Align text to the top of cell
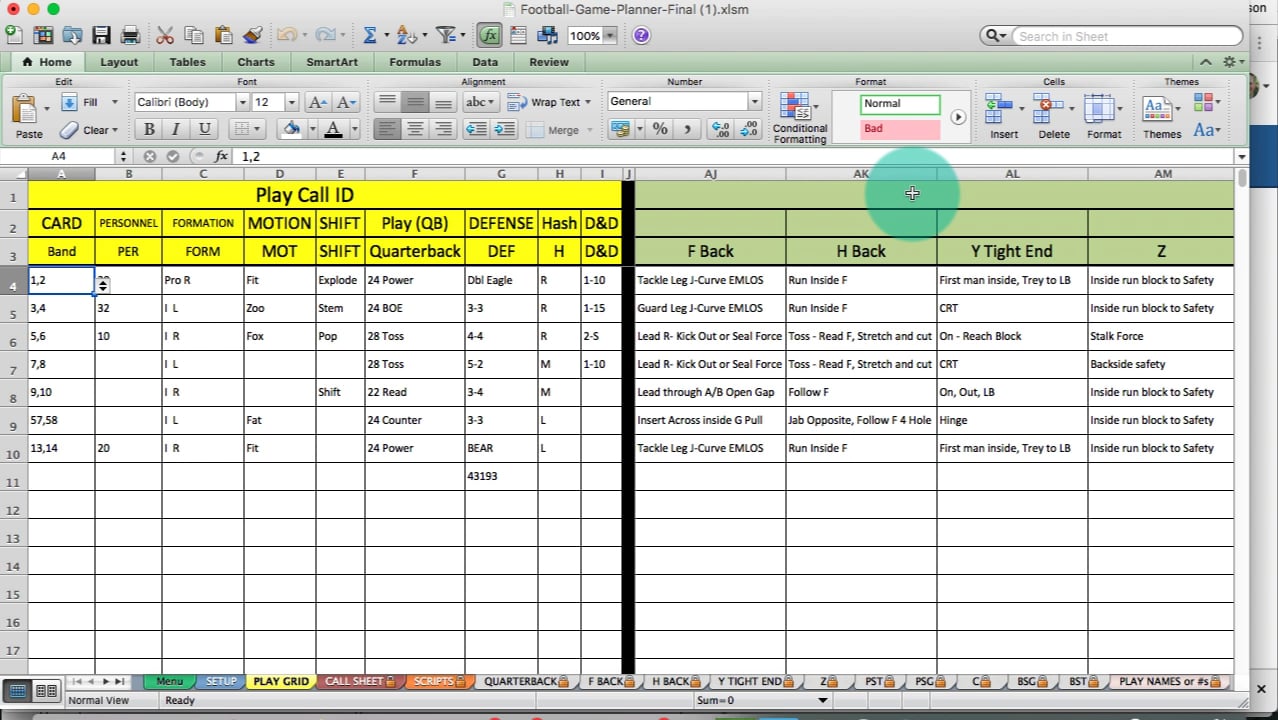The image size is (1278, 720). 387,102
